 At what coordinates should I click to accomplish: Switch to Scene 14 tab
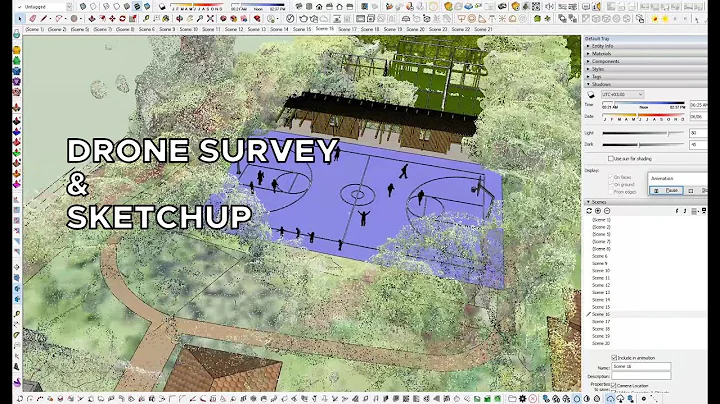279,29
